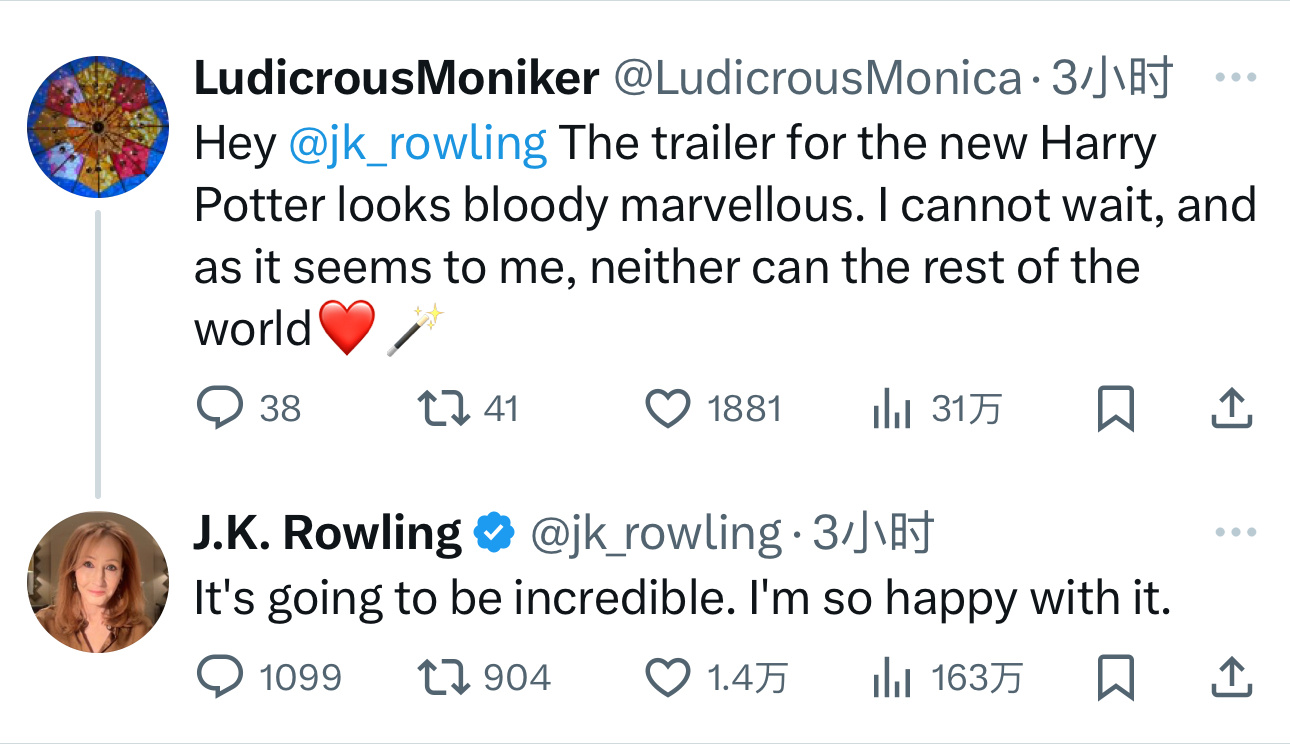Click the @LudicrousMonica handle
This screenshot has height=755, width=1290.
click(x=817, y=79)
